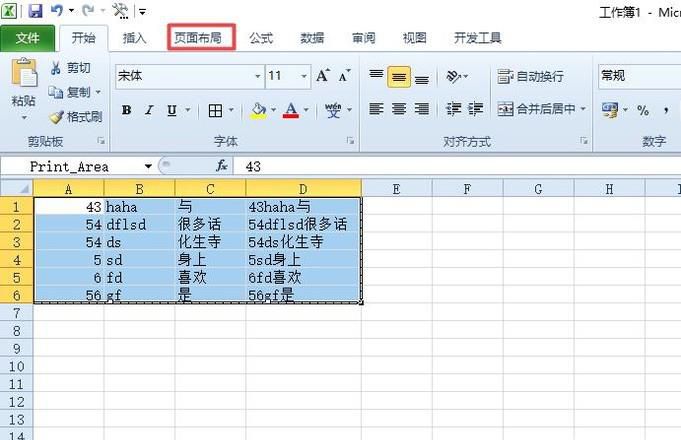The height and width of the screenshot is (440, 681).
Task: Click the Redo icon
Action: (x=88, y=10)
